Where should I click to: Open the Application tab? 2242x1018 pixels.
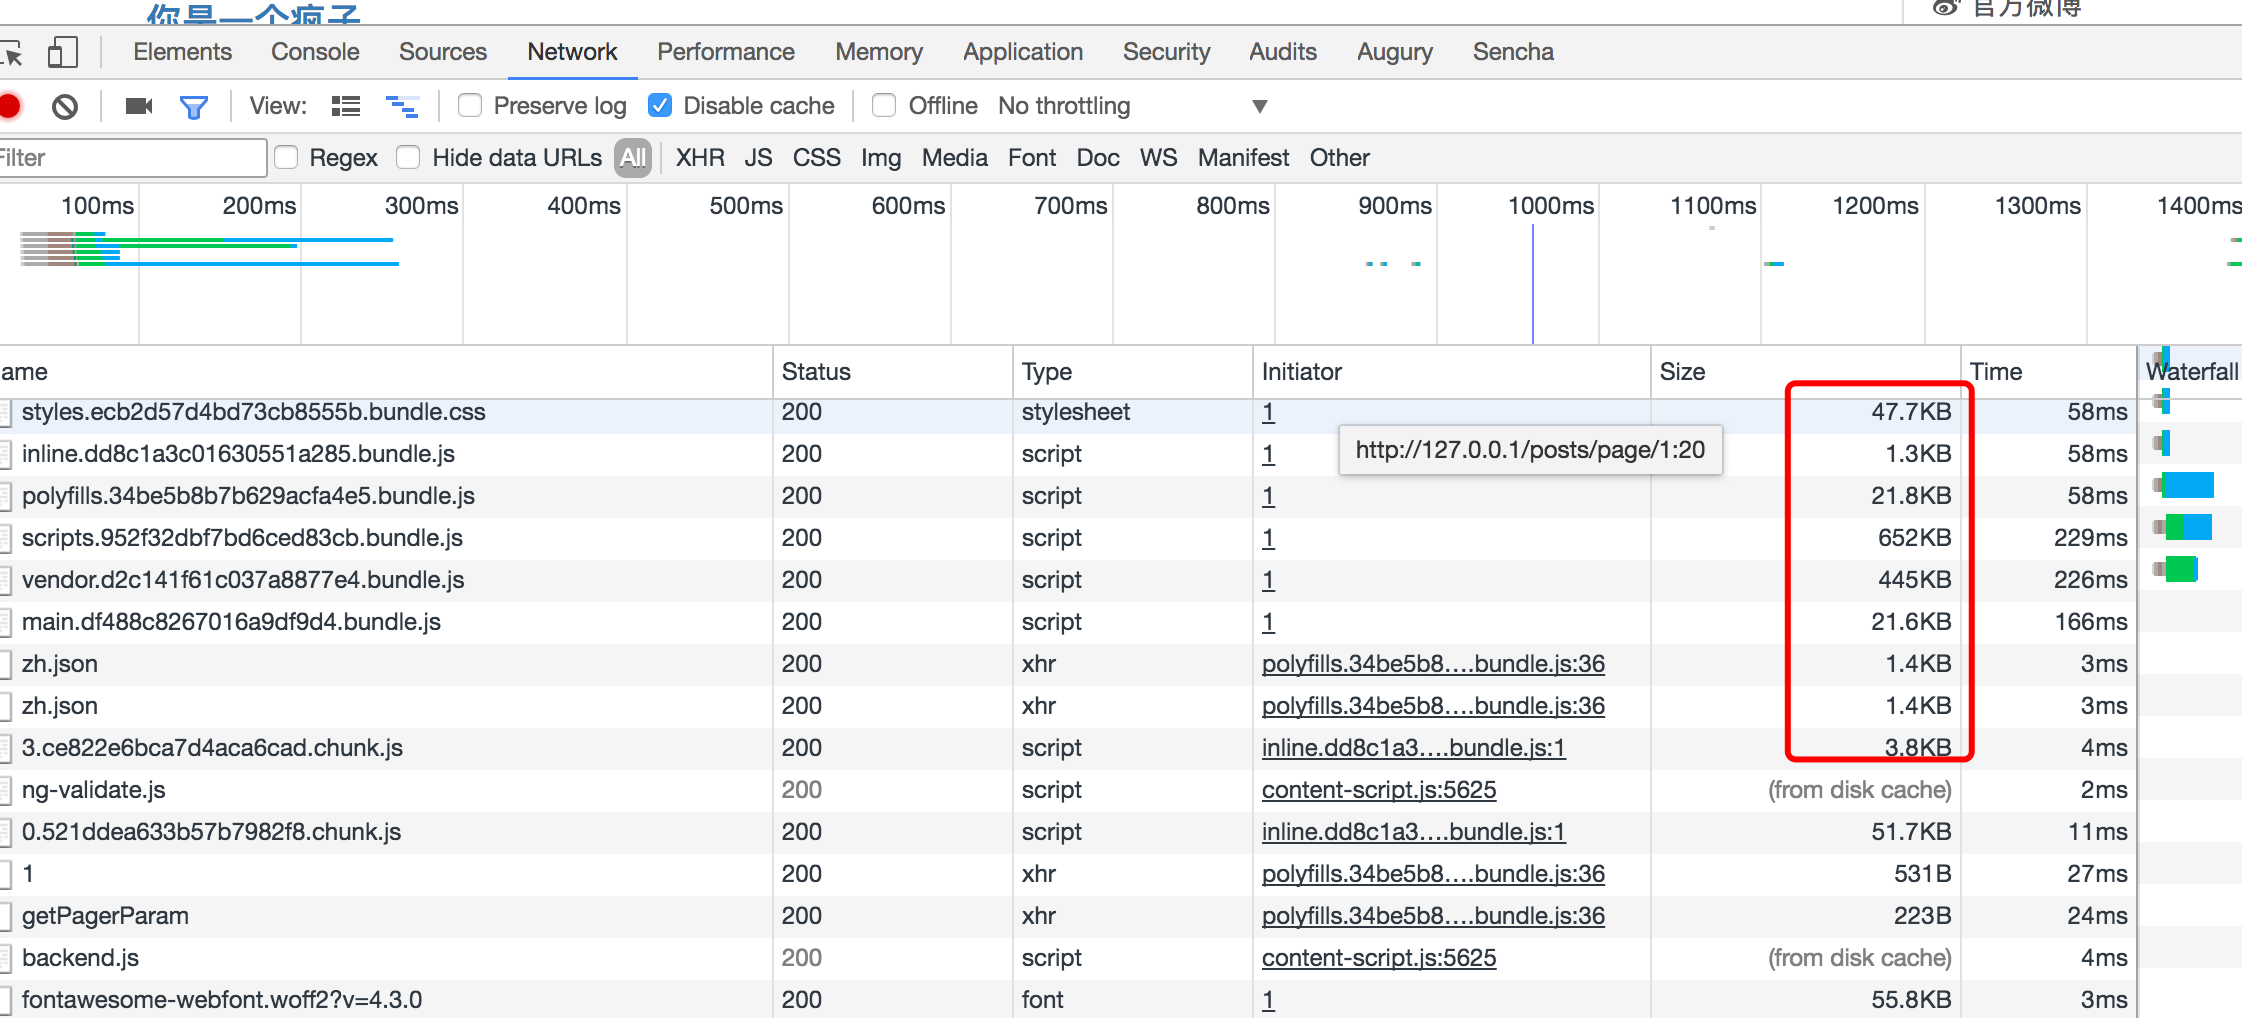tap(1023, 52)
